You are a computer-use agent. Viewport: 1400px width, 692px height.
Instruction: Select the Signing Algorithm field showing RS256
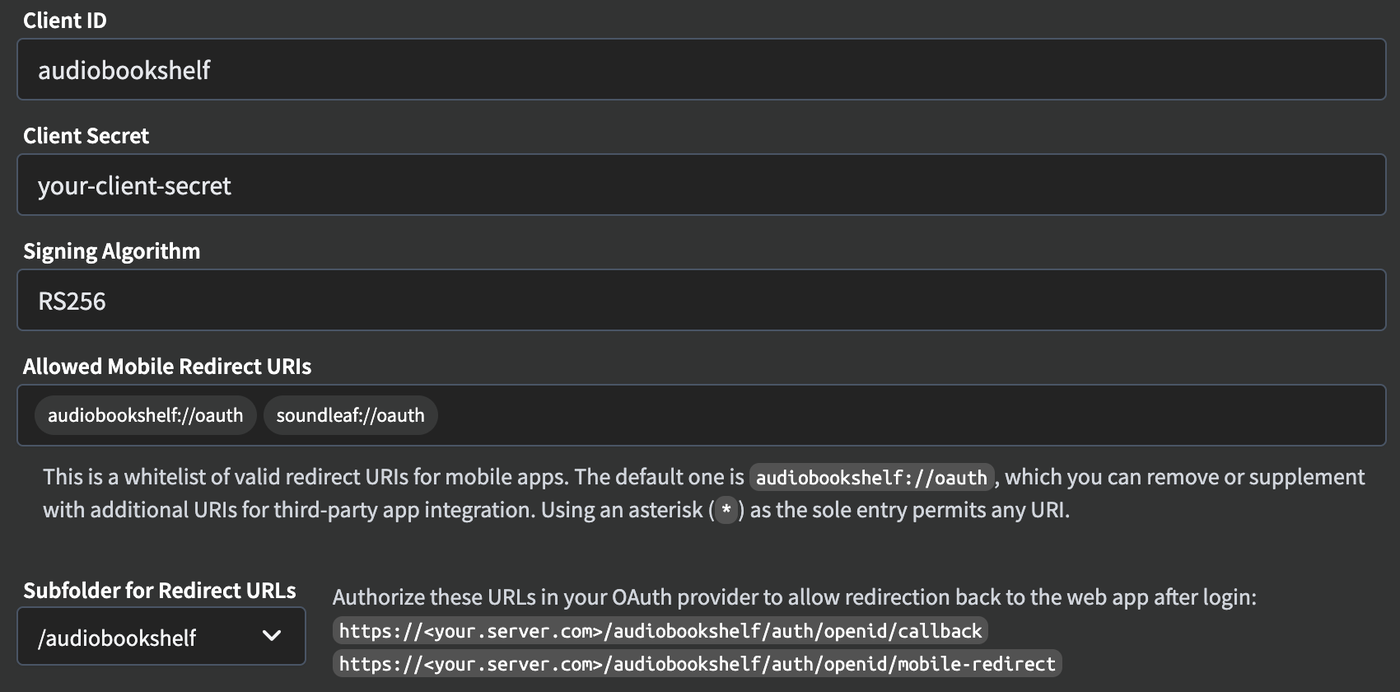click(701, 300)
